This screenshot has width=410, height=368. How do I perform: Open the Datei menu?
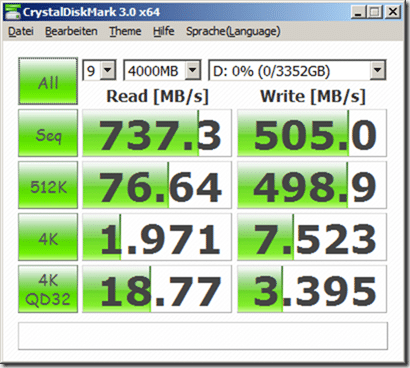(21, 31)
